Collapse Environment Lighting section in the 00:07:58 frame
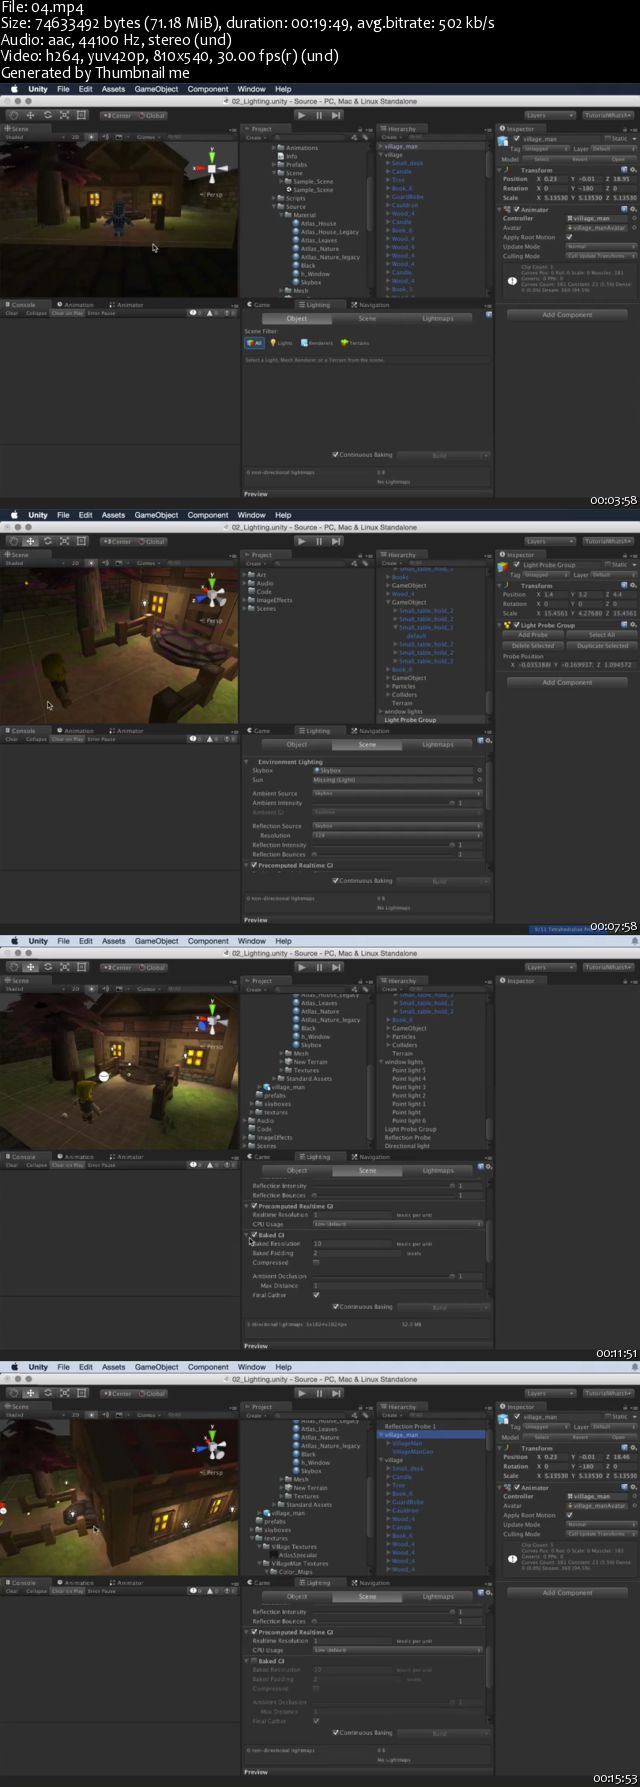Image resolution: width=640 pixels, height=1787 pixels. point(248,762)
